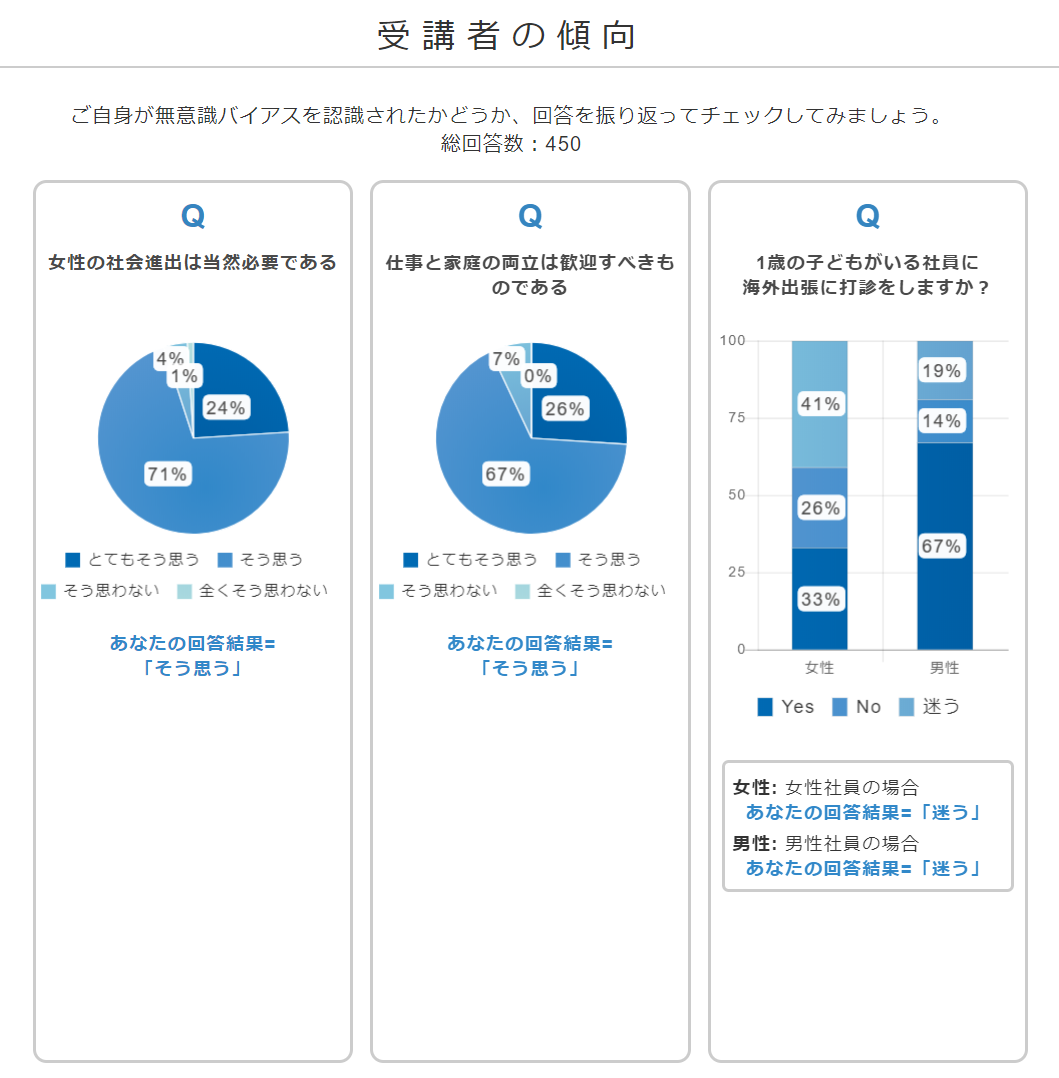Click the 女性: 女性社員の場合 label

click(x=826, y=787)
